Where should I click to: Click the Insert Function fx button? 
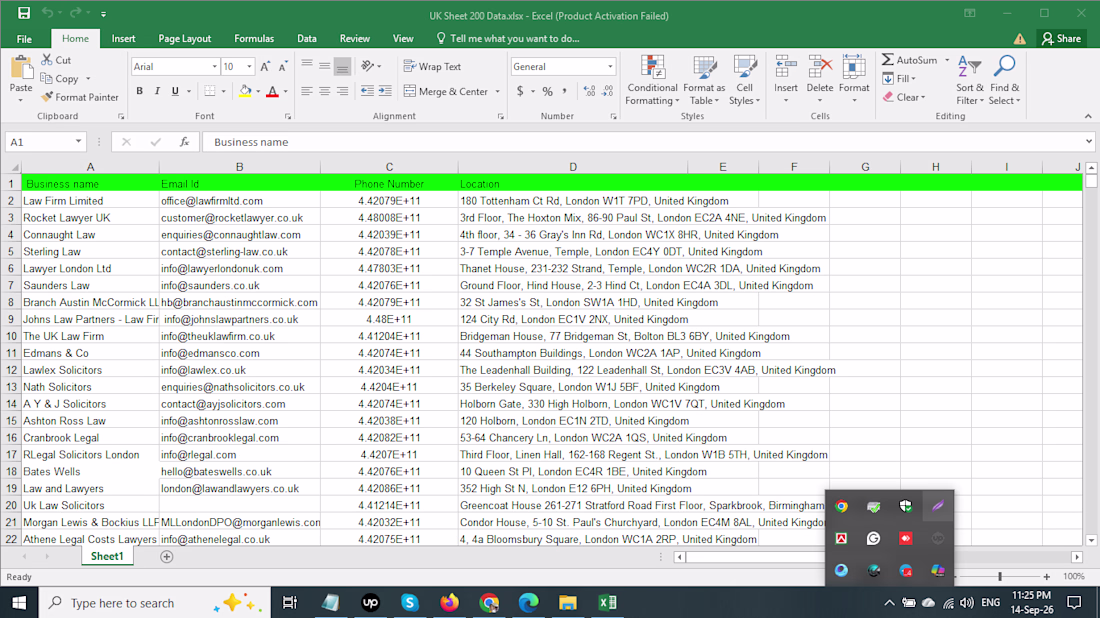tap(184, 142)
